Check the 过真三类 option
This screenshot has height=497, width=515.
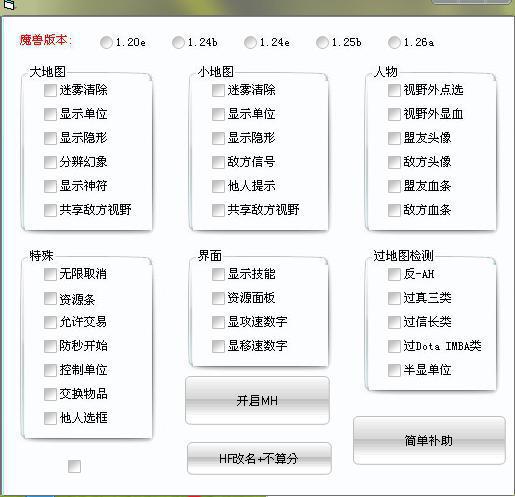[394, 298]
